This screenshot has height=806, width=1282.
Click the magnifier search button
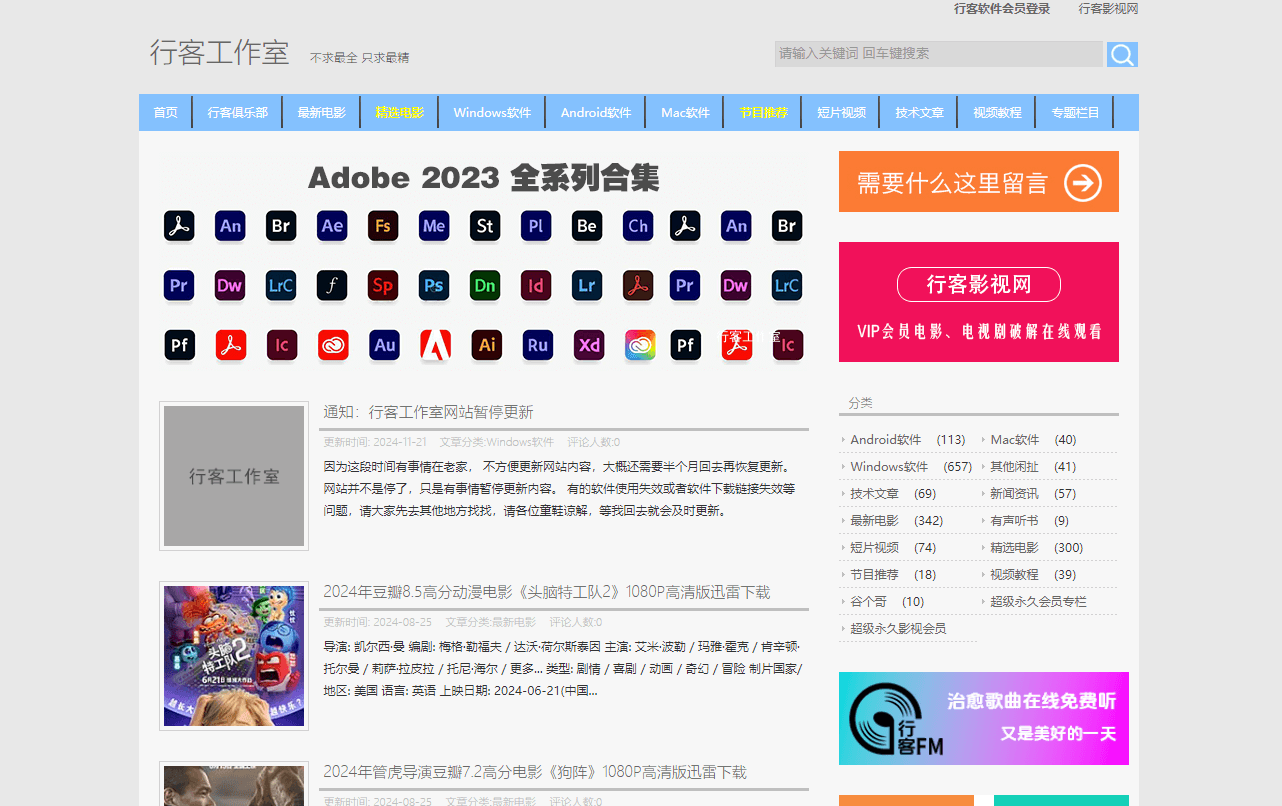click(x=1122, y=54)
